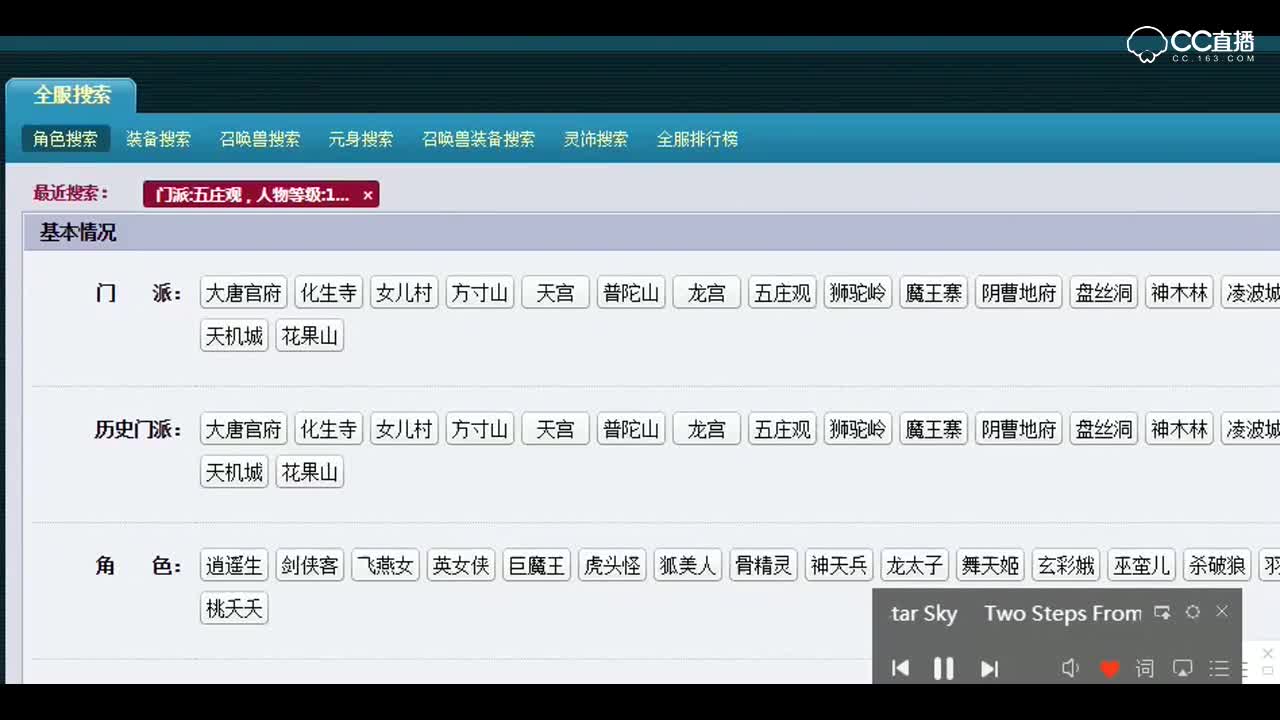This screenshot has width=1280, height=720.
Task: Open the volume control in the music player
Action: click(x=1070, y=668)
